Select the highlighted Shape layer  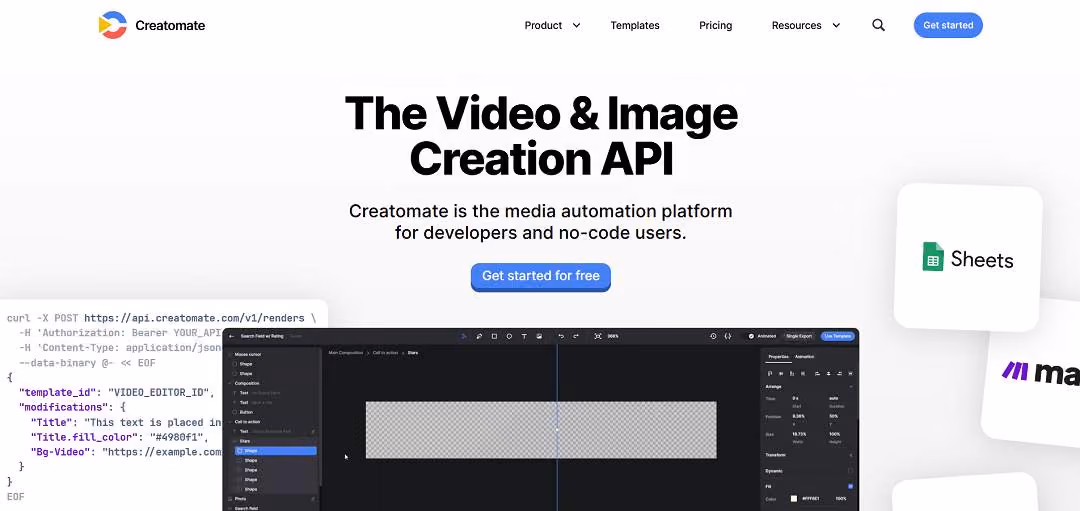[x=276, y=451]
